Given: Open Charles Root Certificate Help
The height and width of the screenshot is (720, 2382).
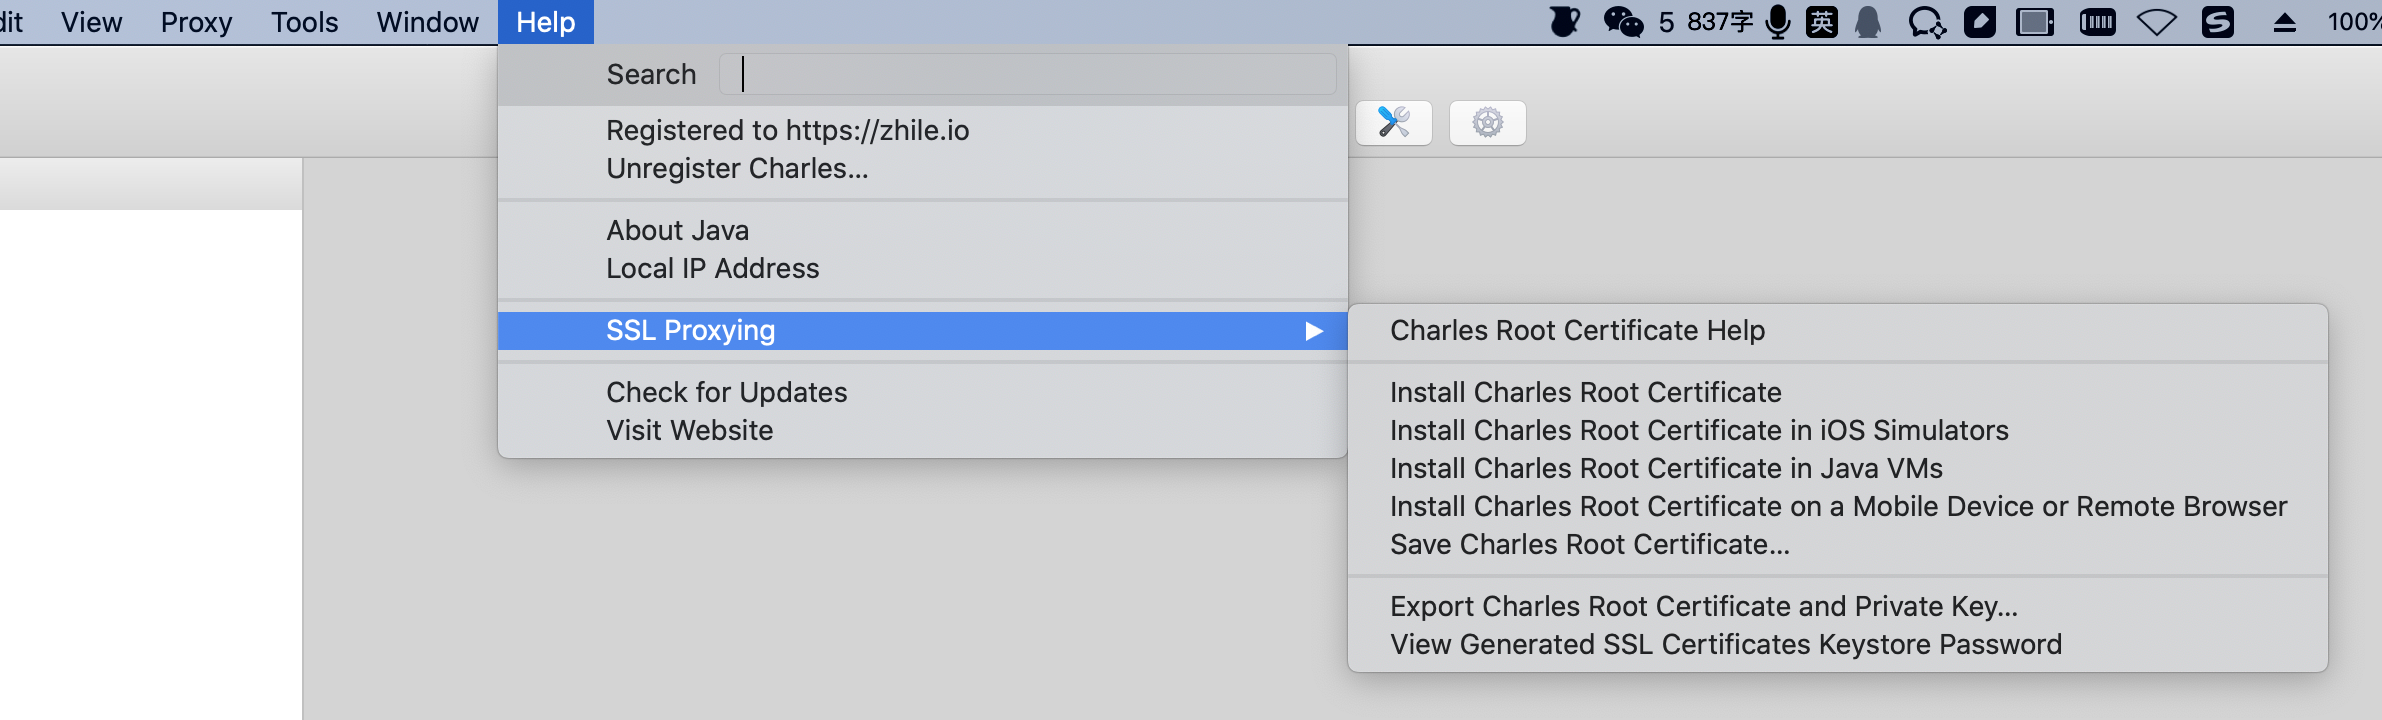Looking at the screenshot, I should pyautogui.click(x=1577, y=330).
